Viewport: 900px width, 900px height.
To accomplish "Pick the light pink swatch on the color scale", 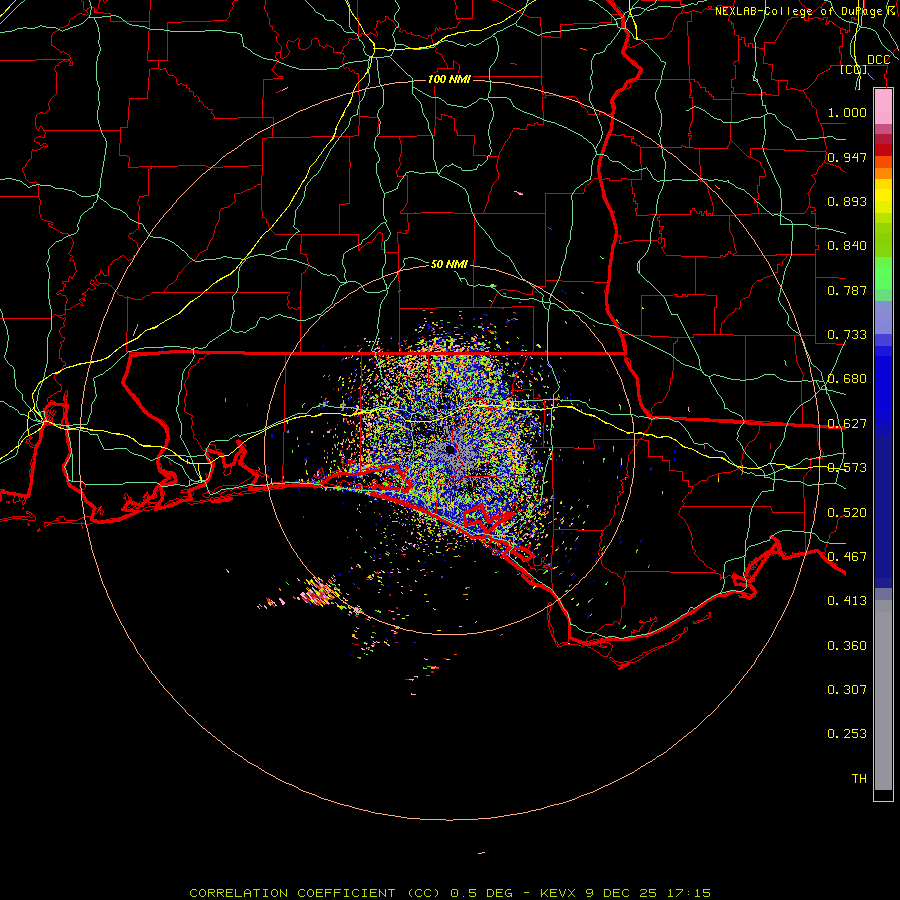I will click(x=883, y=107).
